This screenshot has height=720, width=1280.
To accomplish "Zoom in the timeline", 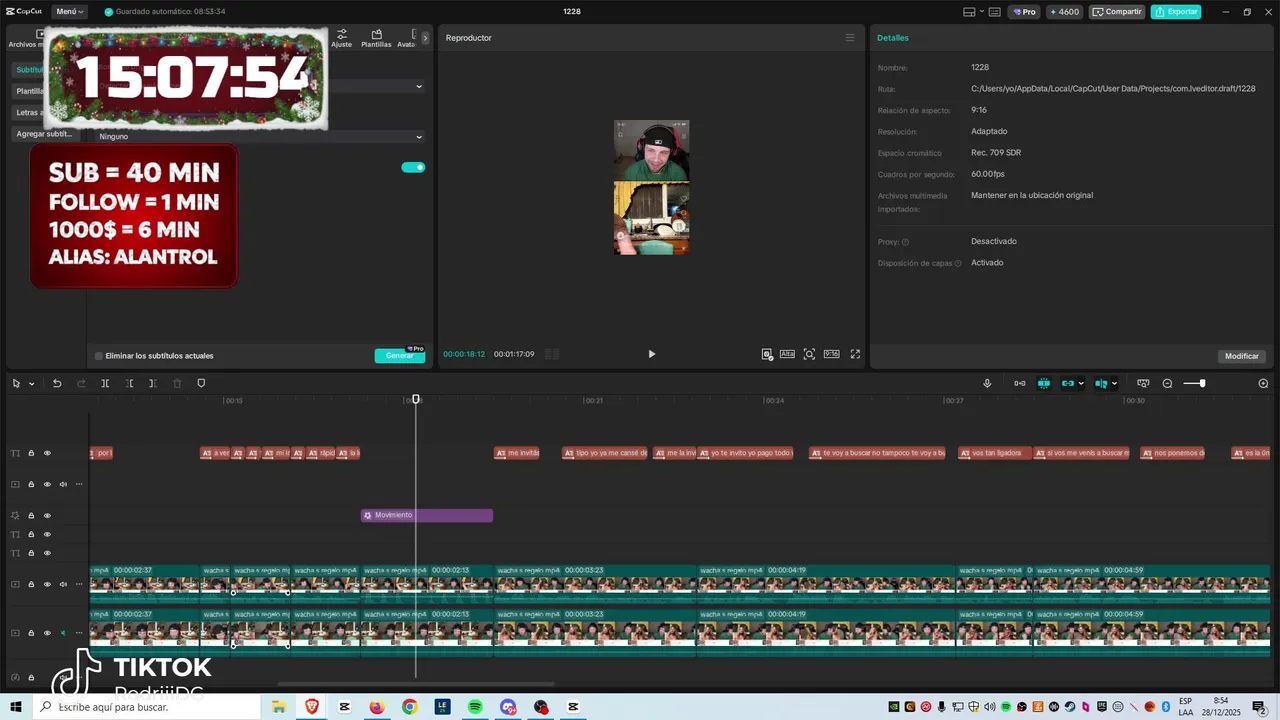I will point(1263,383).
